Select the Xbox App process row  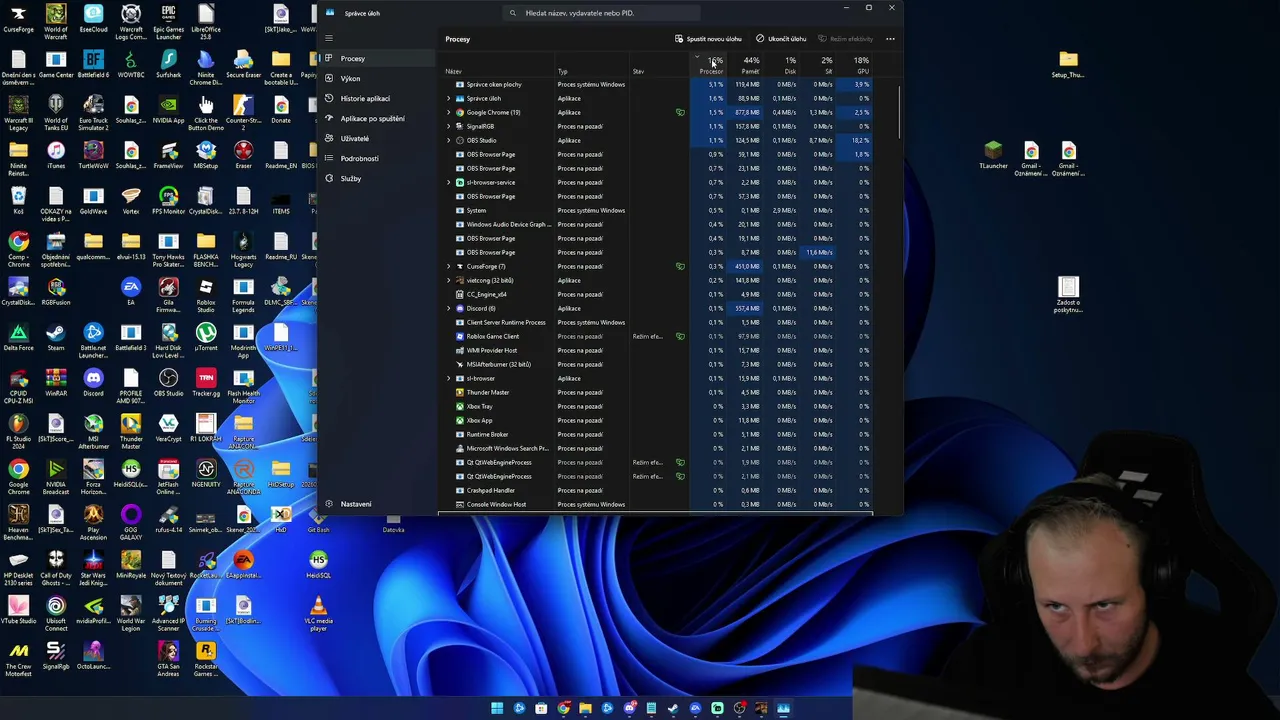point(656,420)
